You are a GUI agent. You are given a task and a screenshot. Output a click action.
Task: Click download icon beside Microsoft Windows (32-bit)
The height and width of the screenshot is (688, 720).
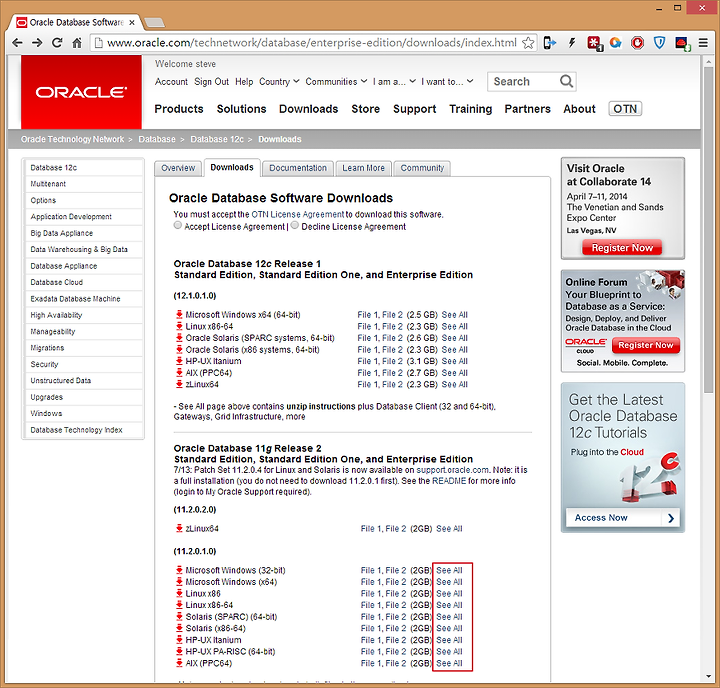179,570
